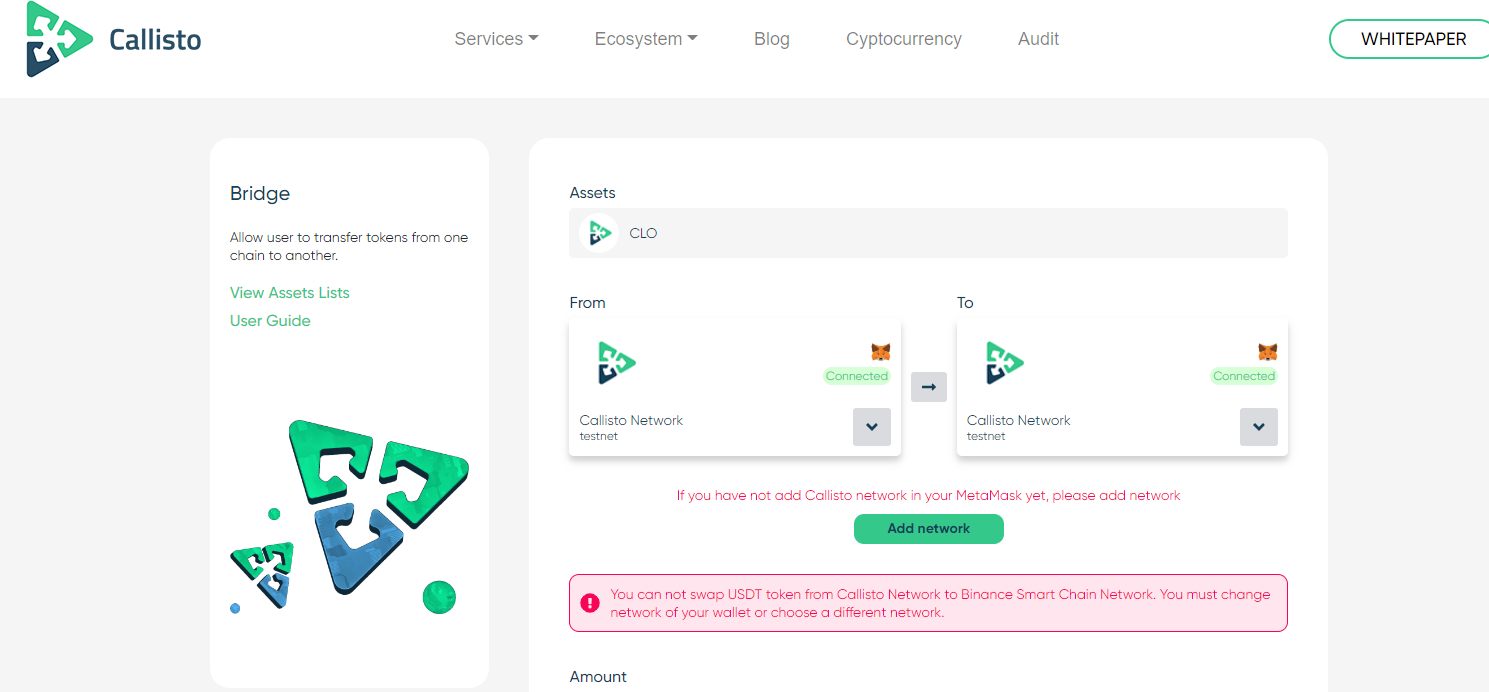Open the Cyptocurrency menu item

pyautogui.click(x=904, y=39)
